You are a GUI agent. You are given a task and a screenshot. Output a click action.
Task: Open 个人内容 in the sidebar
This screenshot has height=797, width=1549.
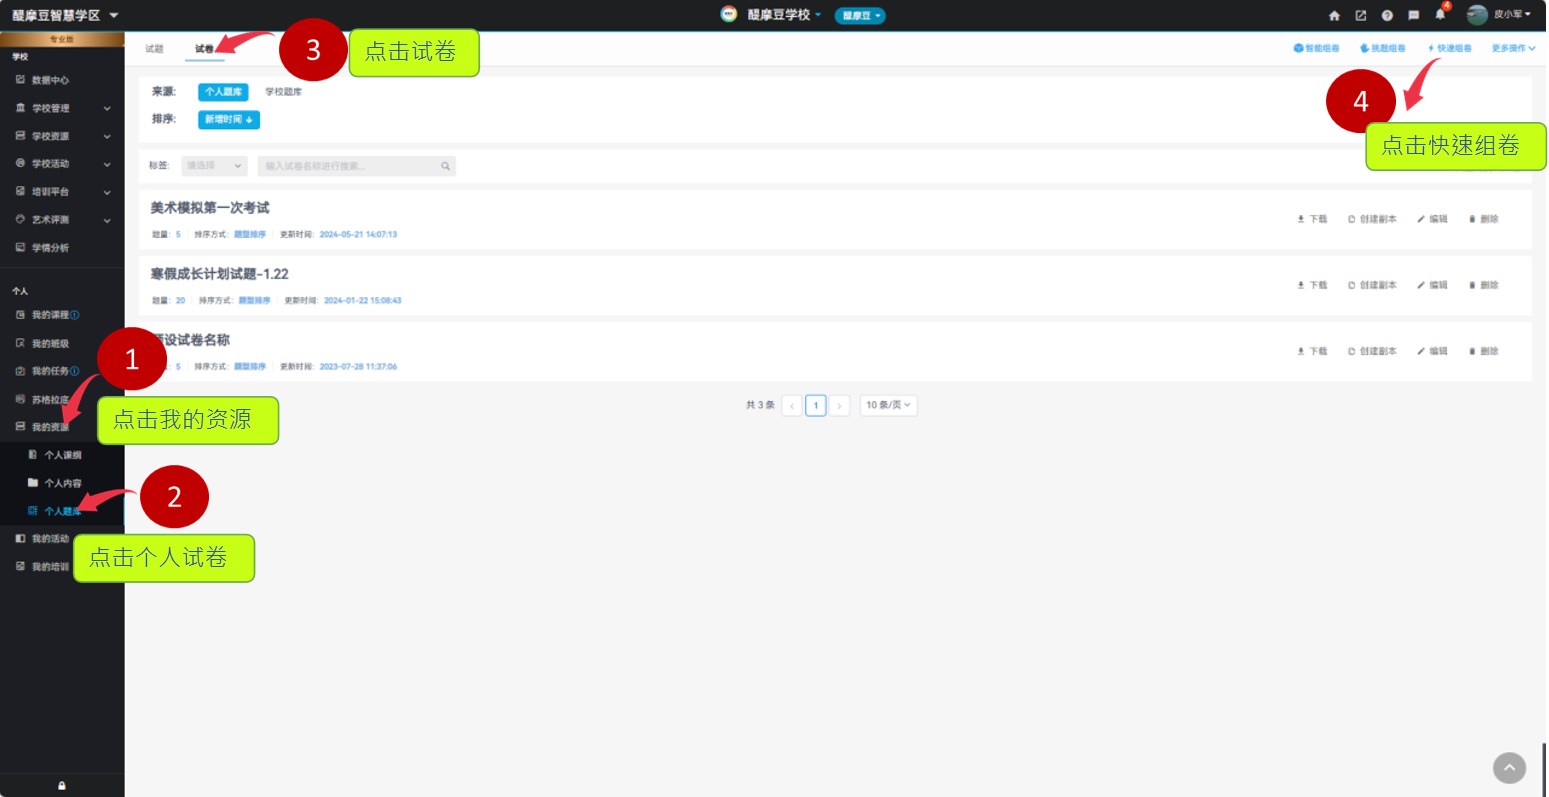point(62,483)
